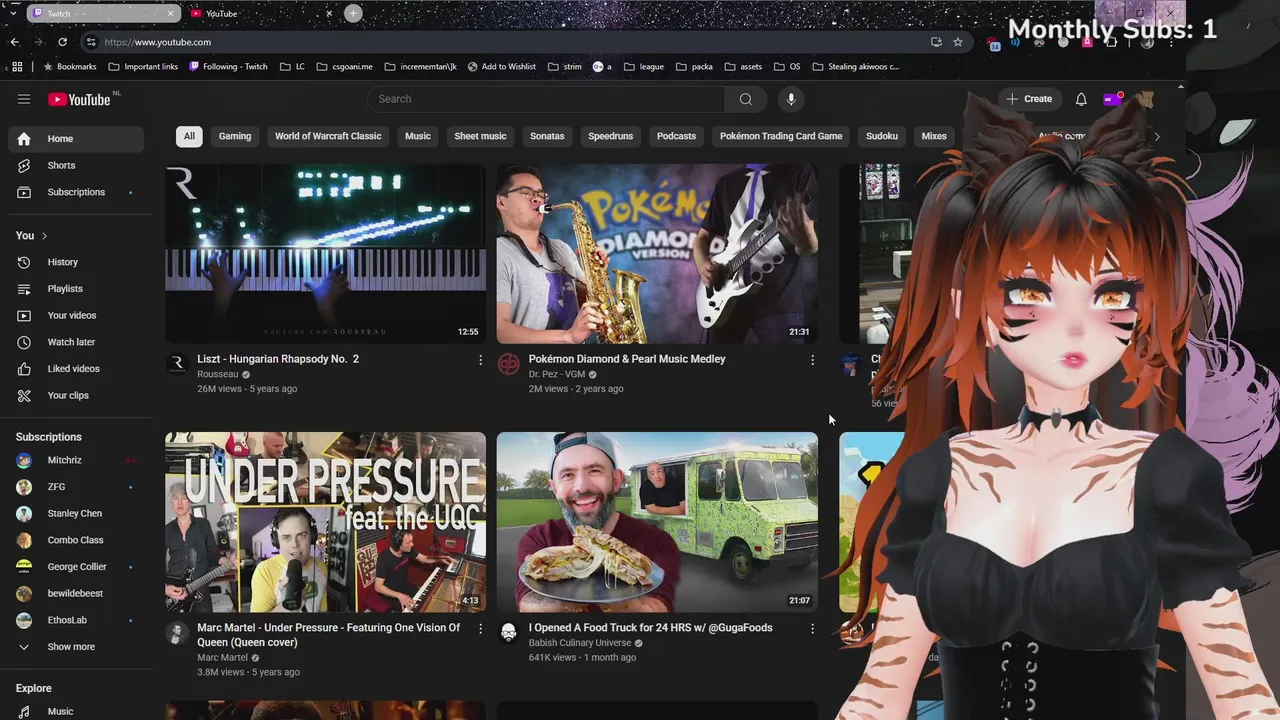Select the Gaming filter chip
The height and width of the screenshot is (720, 1280).
235,136
